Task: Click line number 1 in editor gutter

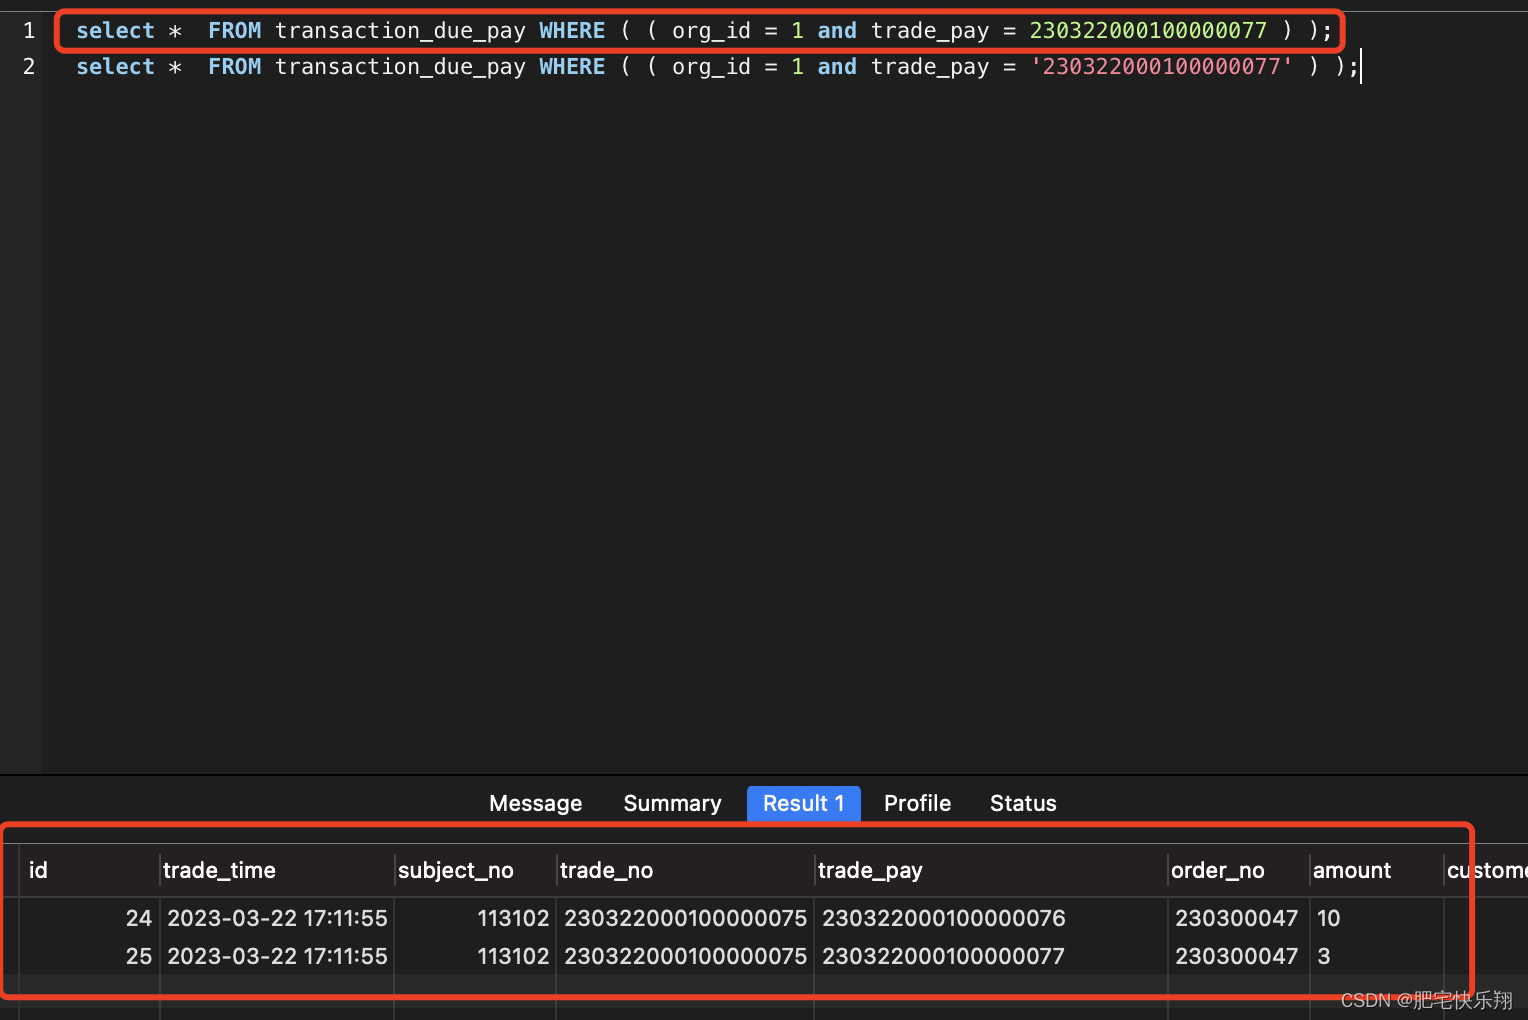Action: click(29, 31)
